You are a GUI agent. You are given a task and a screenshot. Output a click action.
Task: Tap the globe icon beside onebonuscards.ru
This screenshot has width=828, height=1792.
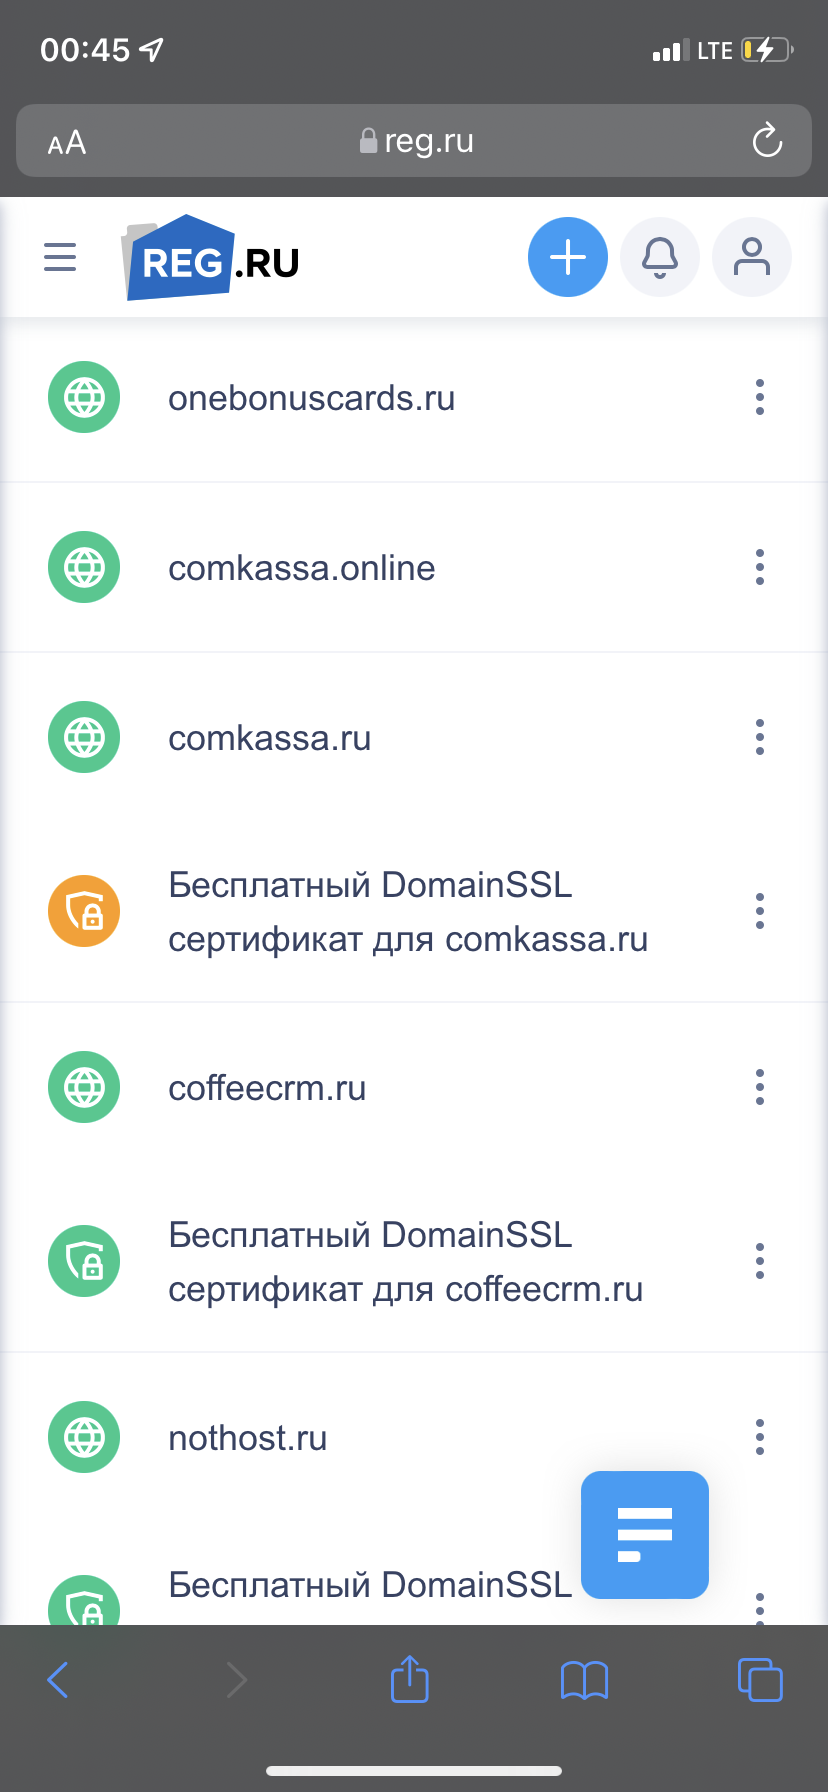(x=84, y=397)
